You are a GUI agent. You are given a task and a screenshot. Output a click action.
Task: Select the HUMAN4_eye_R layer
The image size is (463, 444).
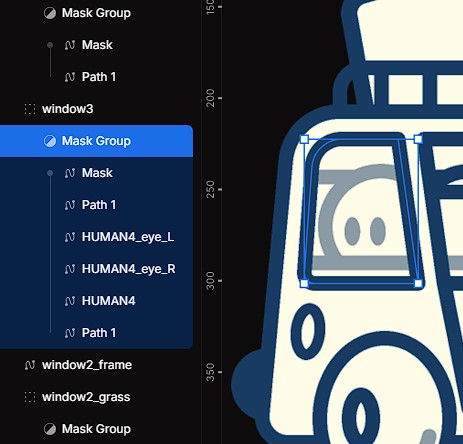coord(128,269)
